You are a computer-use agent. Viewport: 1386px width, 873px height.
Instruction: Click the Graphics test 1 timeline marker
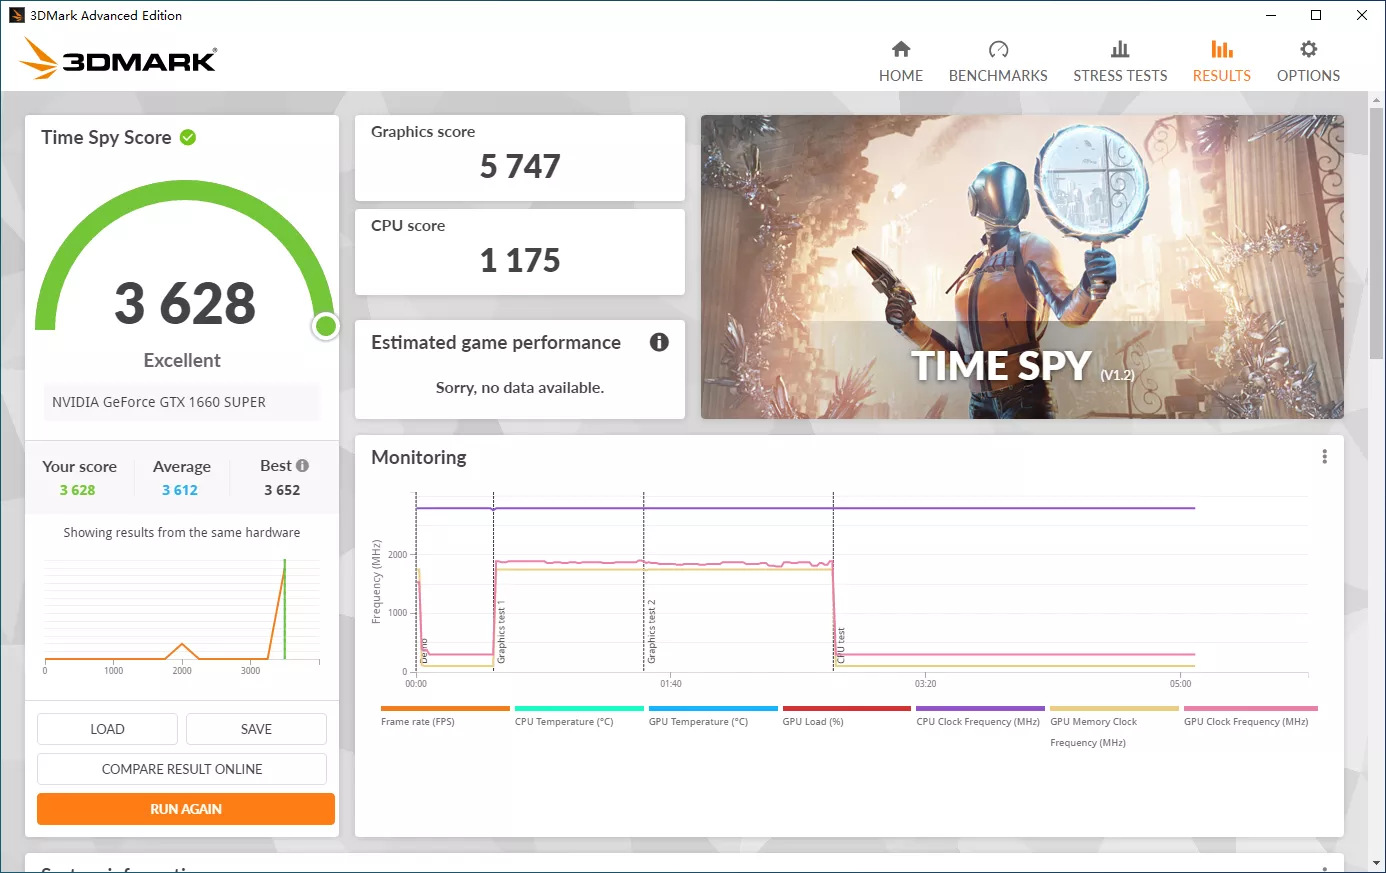coord(501,632)
